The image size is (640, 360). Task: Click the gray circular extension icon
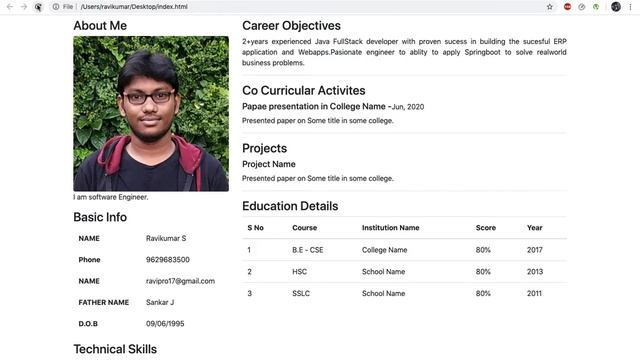pos(582,7)
